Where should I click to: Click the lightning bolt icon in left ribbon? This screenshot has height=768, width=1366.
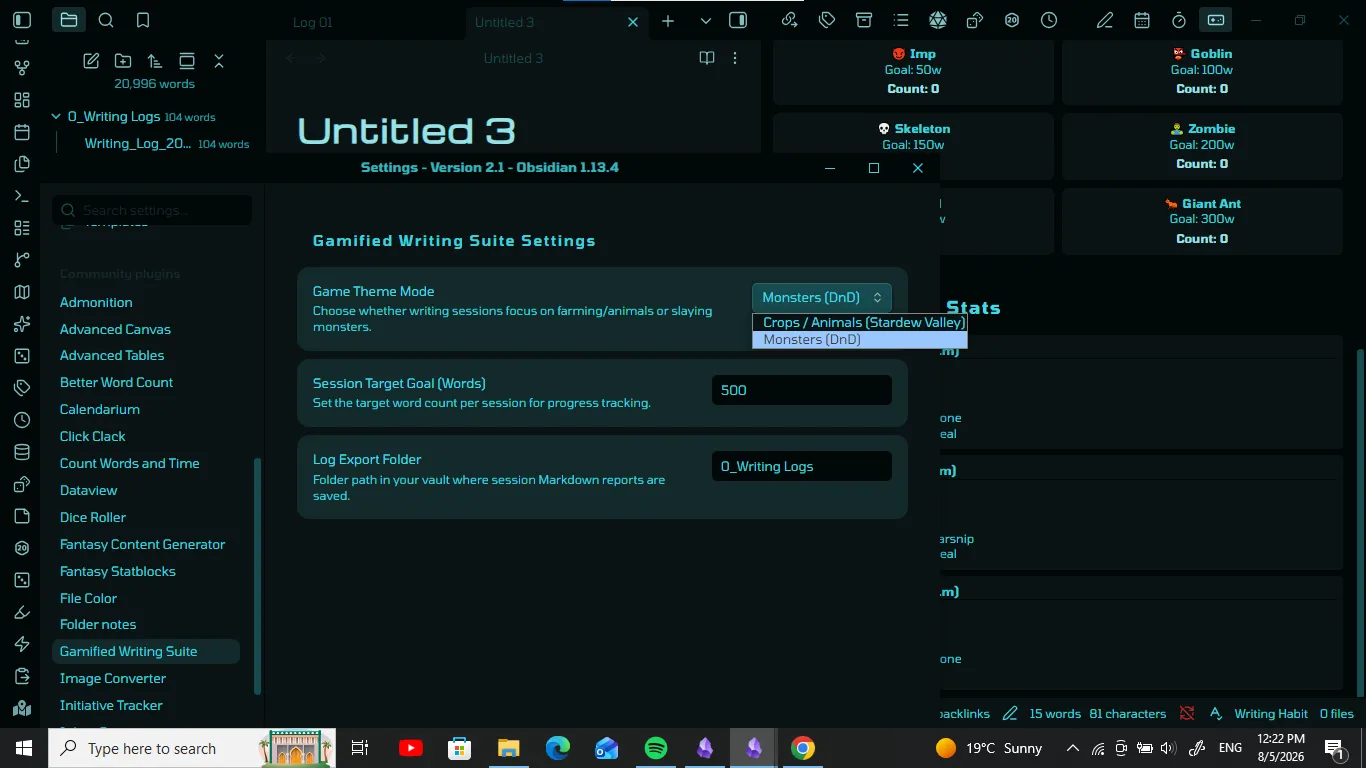[x=22, y=644]
